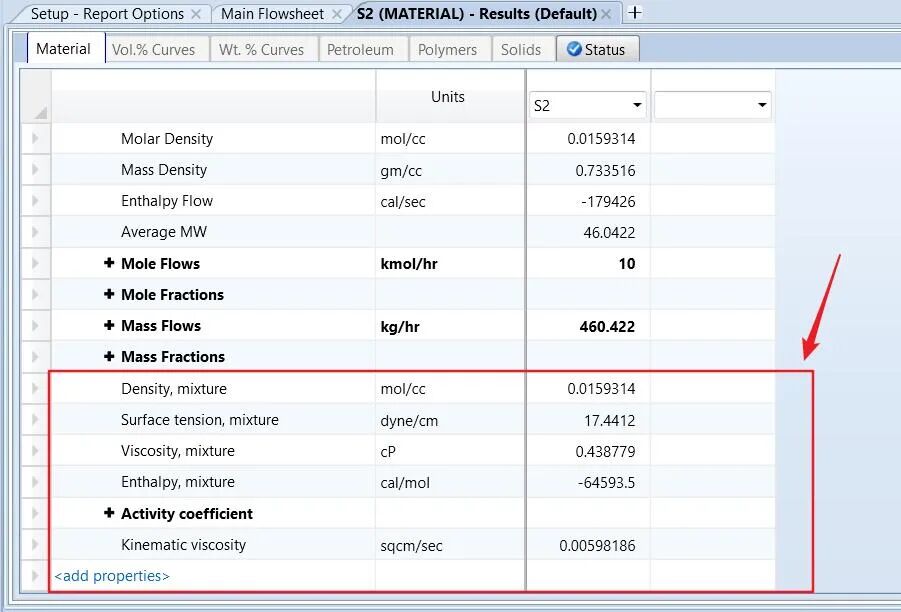Select the add properties row header arrow
901x612 pixels.
(x=35, y=576)
